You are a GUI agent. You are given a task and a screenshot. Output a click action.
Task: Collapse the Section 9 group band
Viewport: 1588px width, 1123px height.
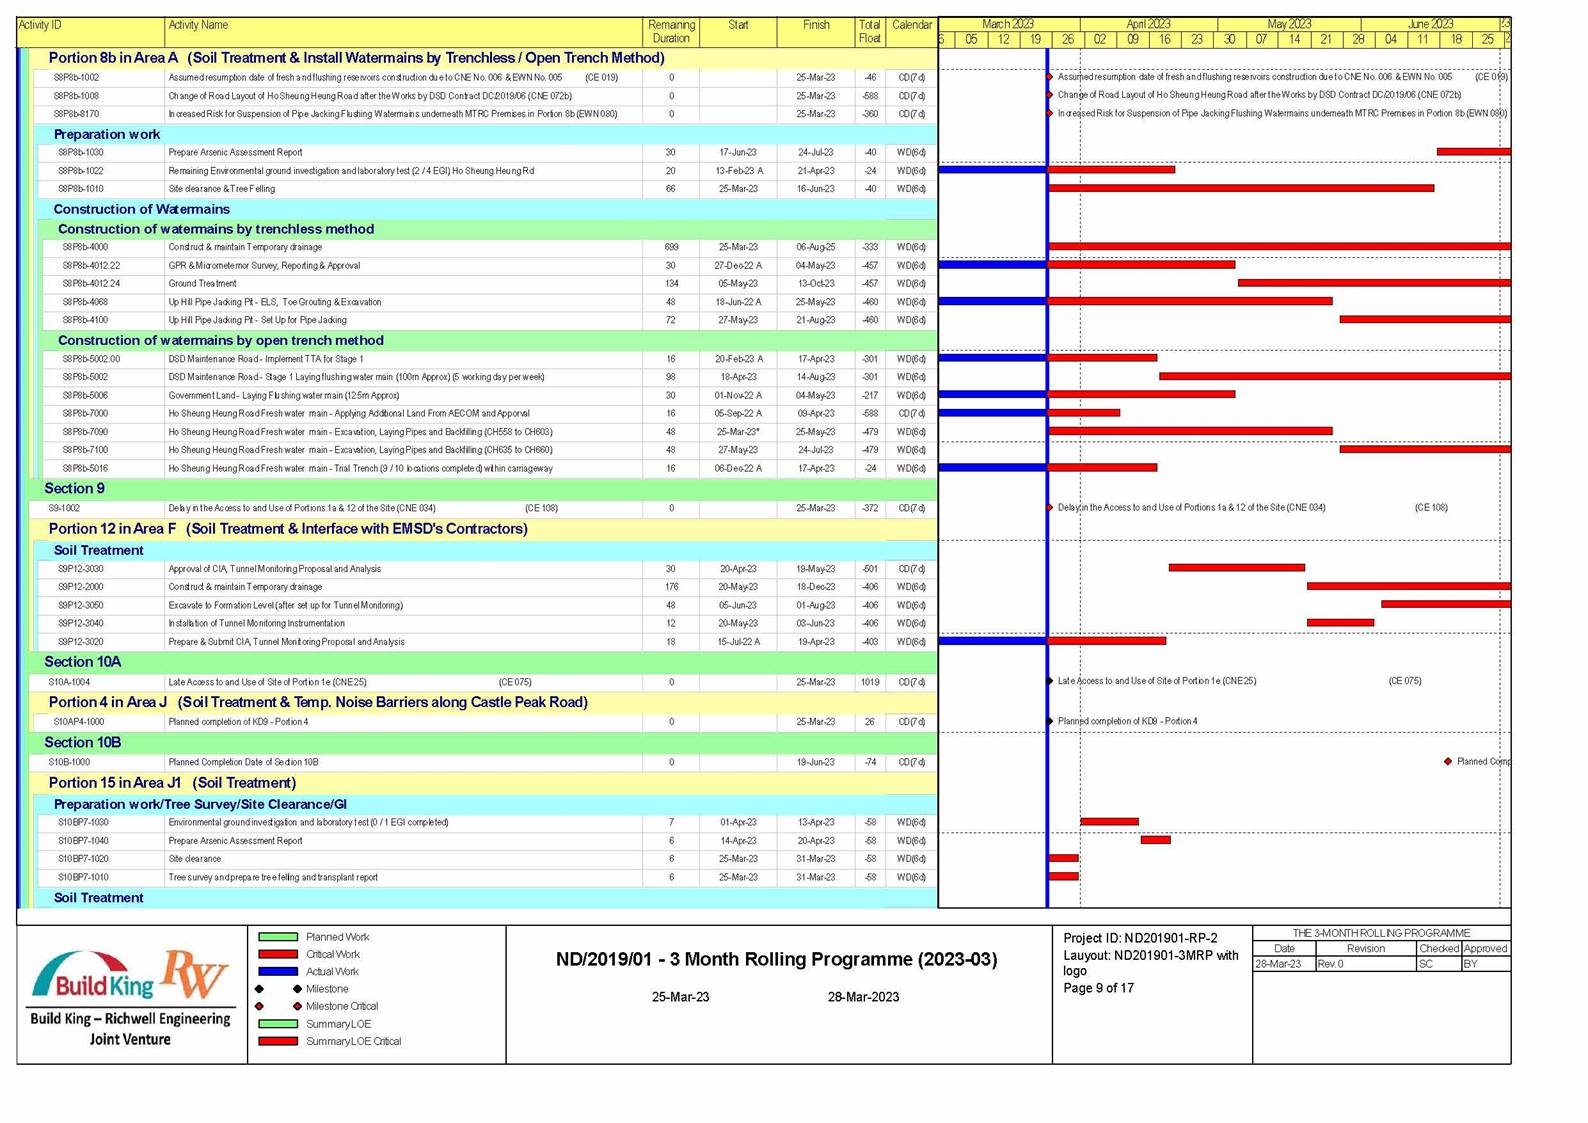[74, 489]
